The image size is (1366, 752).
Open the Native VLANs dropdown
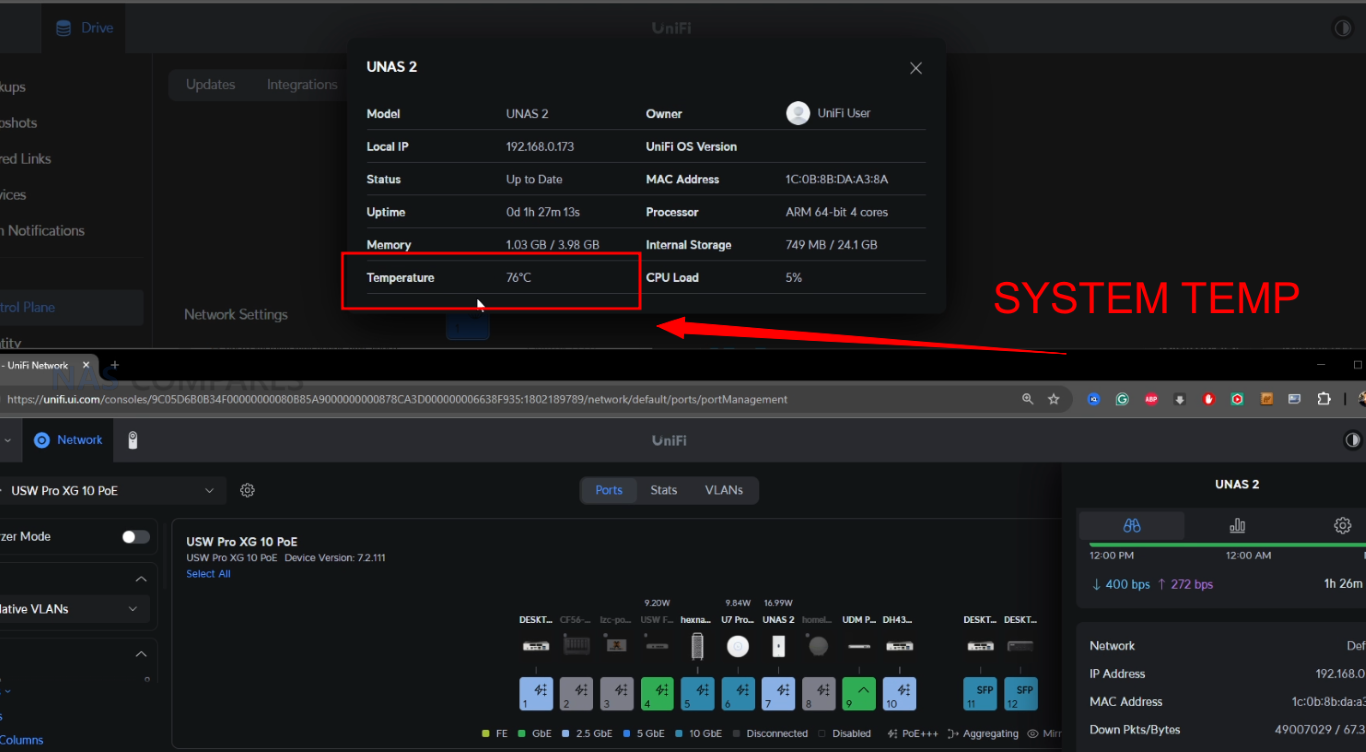[x=73, y=609]
